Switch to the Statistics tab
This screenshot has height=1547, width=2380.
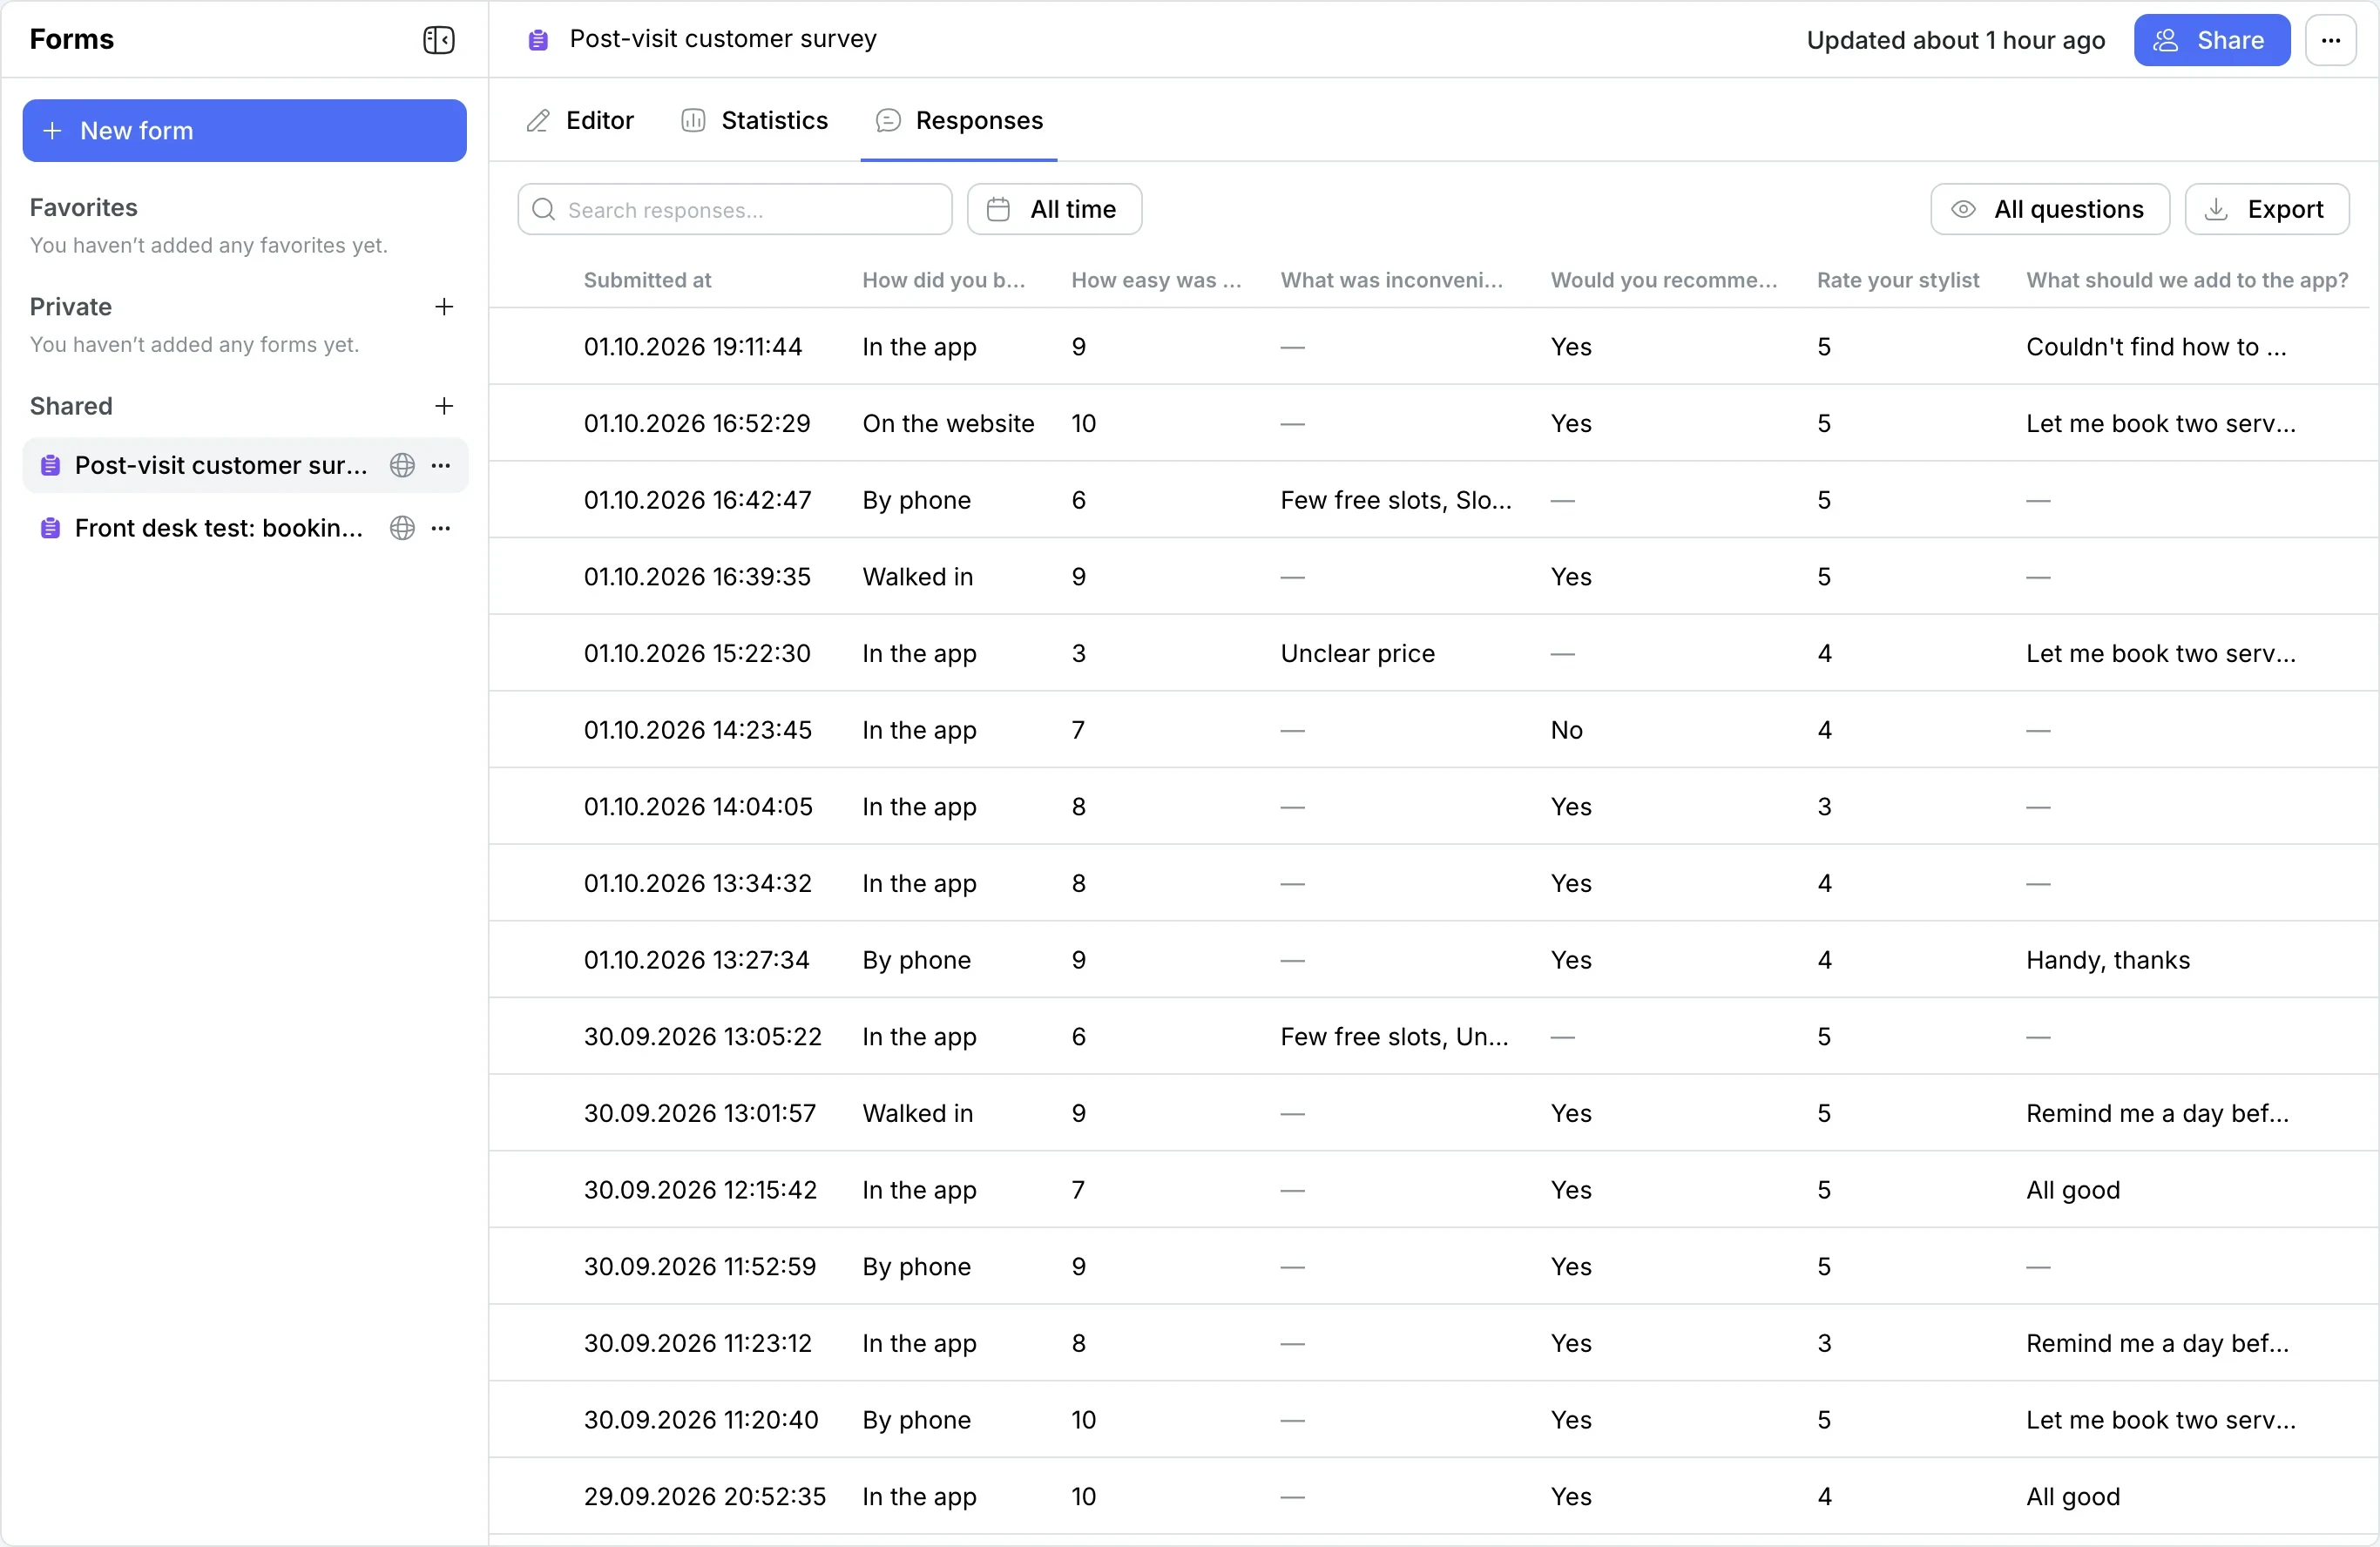tap(755, 121)
